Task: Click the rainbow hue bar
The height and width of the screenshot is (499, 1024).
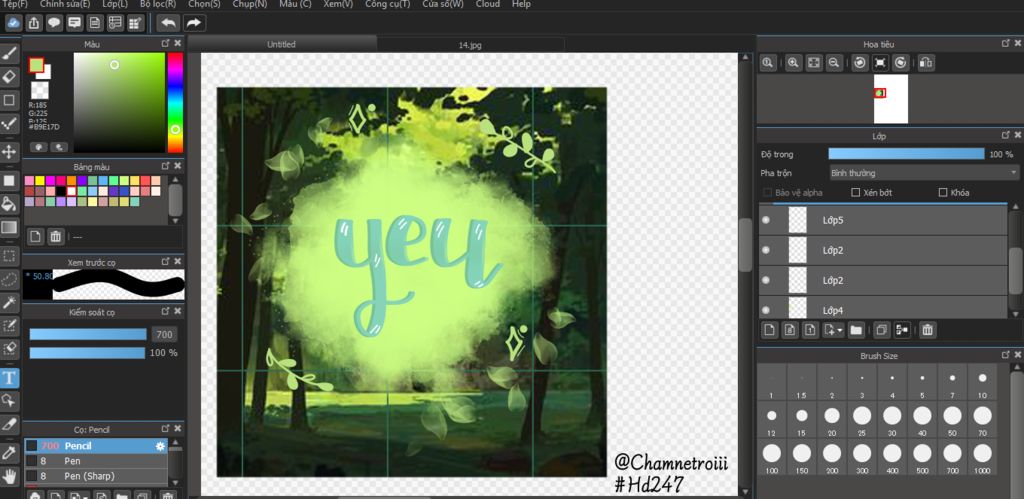Action: [175, 103]
